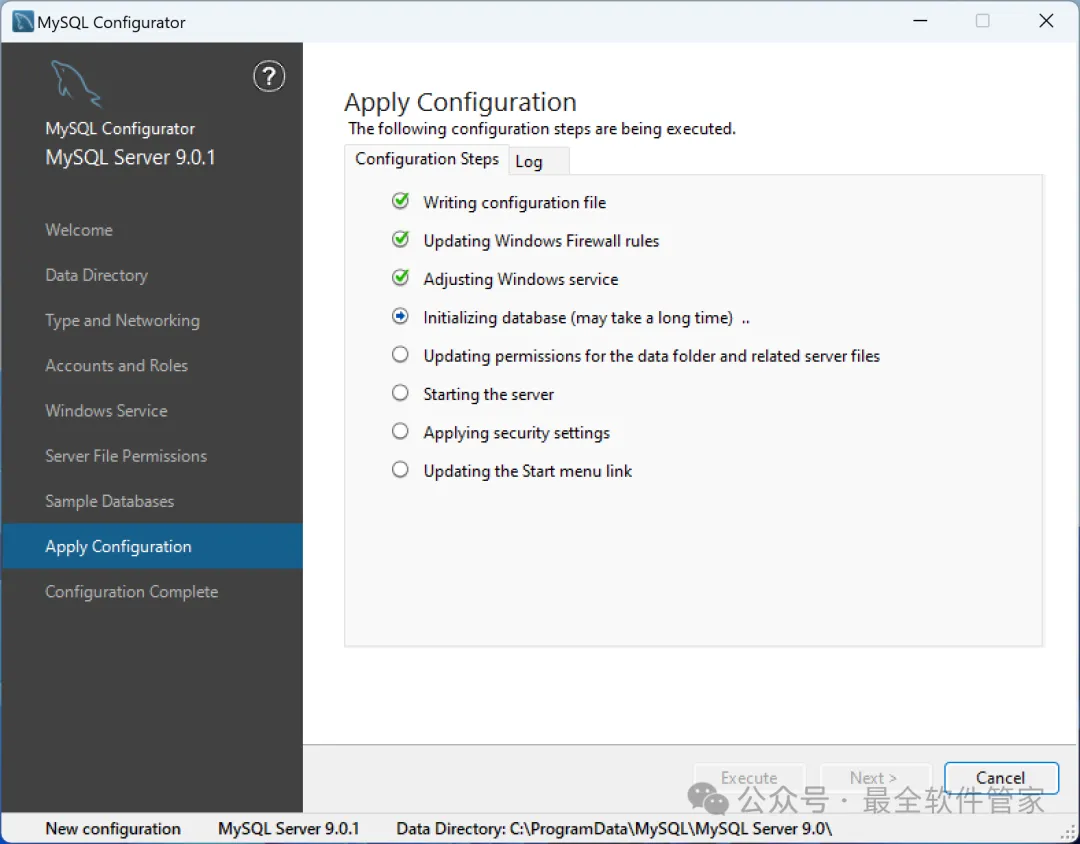Image resolution: width=1080 pixels, height=844 pixels.
Task: Click 'Apply Configuration' page heading
Action: 460,102
